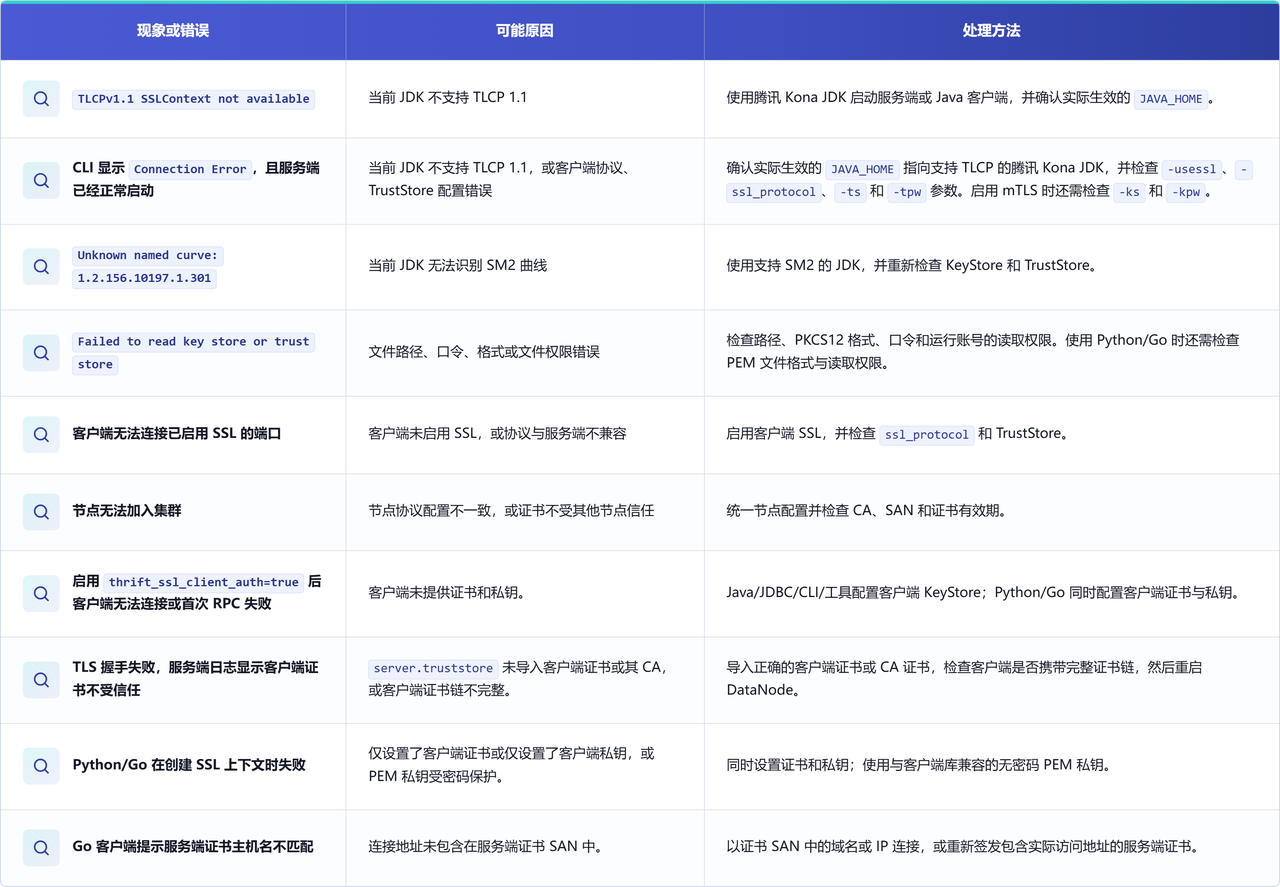Select the -usessl parameter code
1280x887 pixels.
(x=1192, y=169)
